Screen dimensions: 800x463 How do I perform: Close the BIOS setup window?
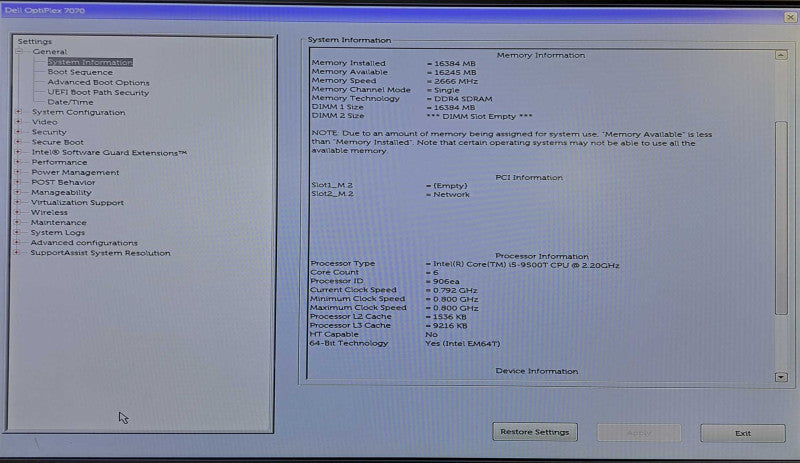790,17
